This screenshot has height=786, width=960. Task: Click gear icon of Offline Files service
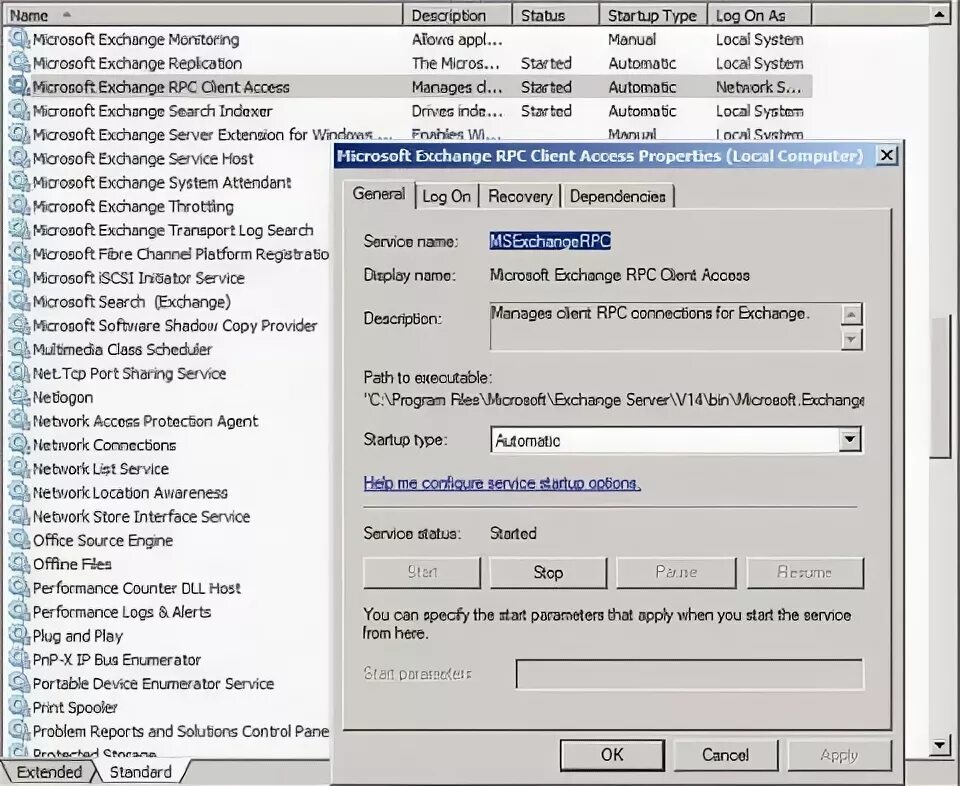(x=19, y=565)
